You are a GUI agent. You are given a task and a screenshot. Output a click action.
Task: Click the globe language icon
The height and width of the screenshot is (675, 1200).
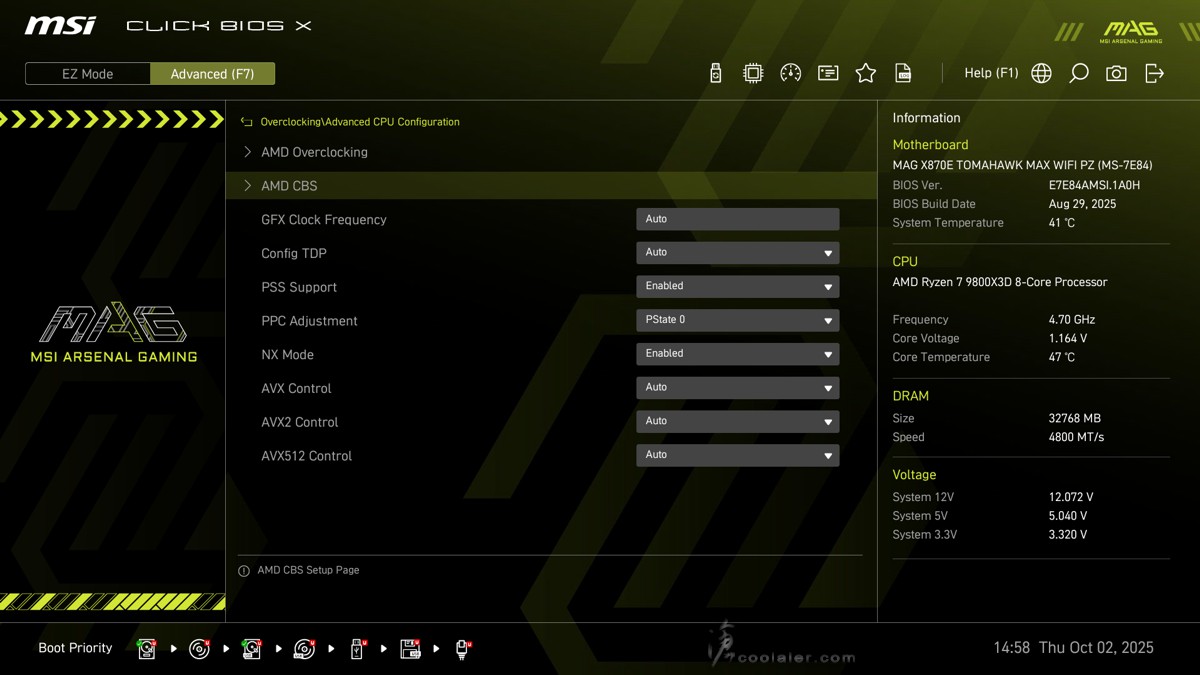tap(1041, 73)
